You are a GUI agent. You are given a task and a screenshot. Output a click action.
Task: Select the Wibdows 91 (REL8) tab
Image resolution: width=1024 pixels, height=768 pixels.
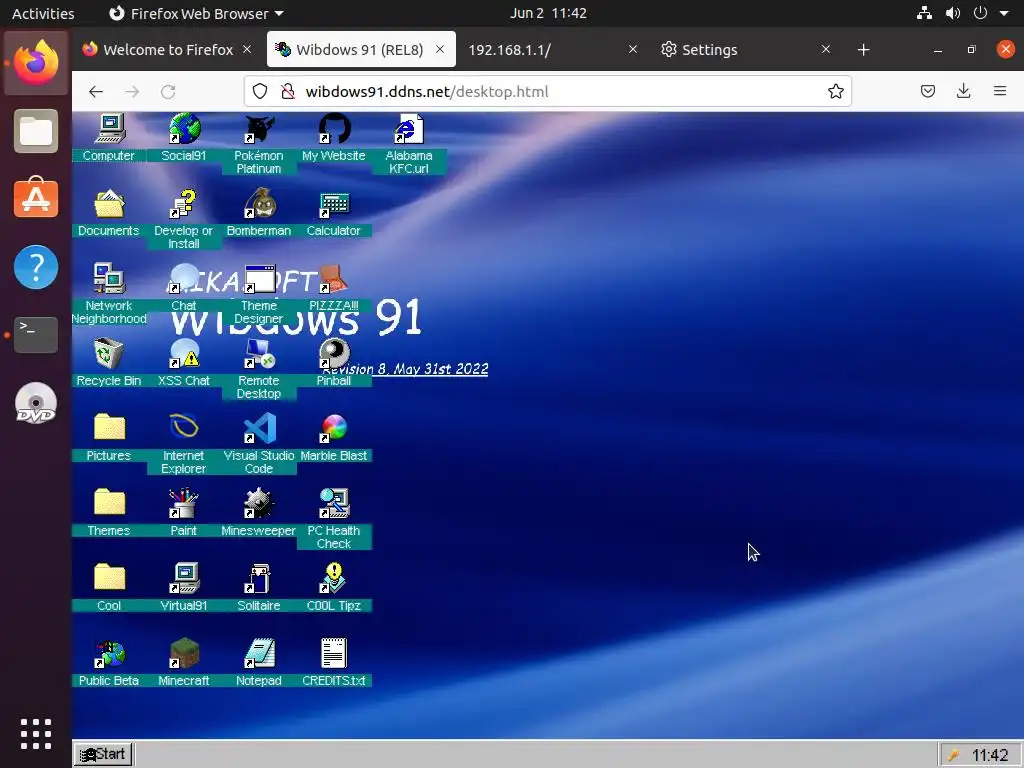tap(361, 50)
